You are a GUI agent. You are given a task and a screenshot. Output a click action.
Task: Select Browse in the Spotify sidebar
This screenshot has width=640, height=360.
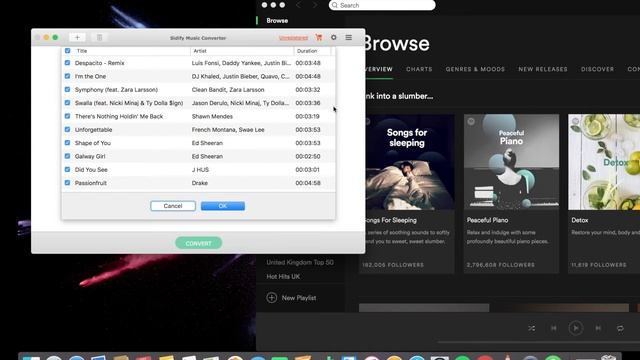point(277,20)
